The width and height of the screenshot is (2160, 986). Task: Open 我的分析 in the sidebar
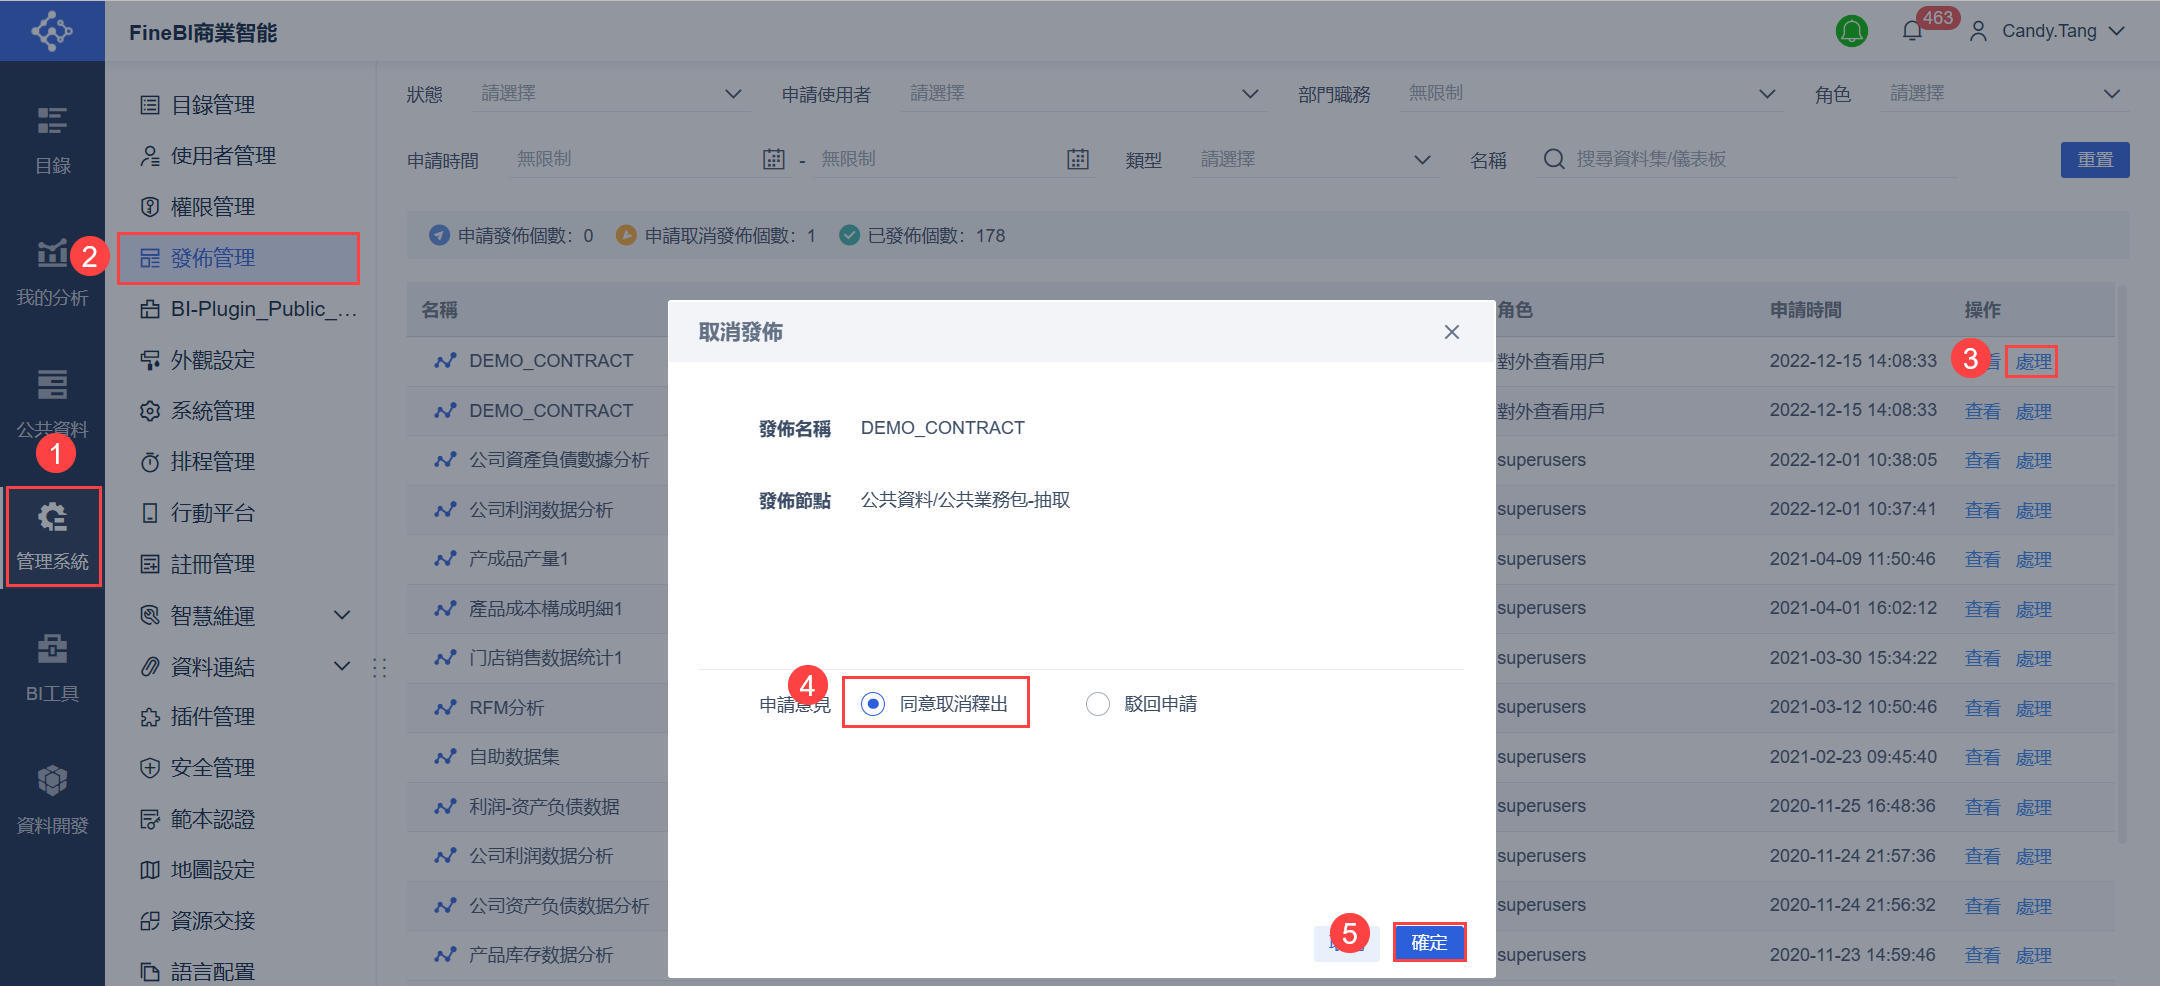(x=52, y=271)
